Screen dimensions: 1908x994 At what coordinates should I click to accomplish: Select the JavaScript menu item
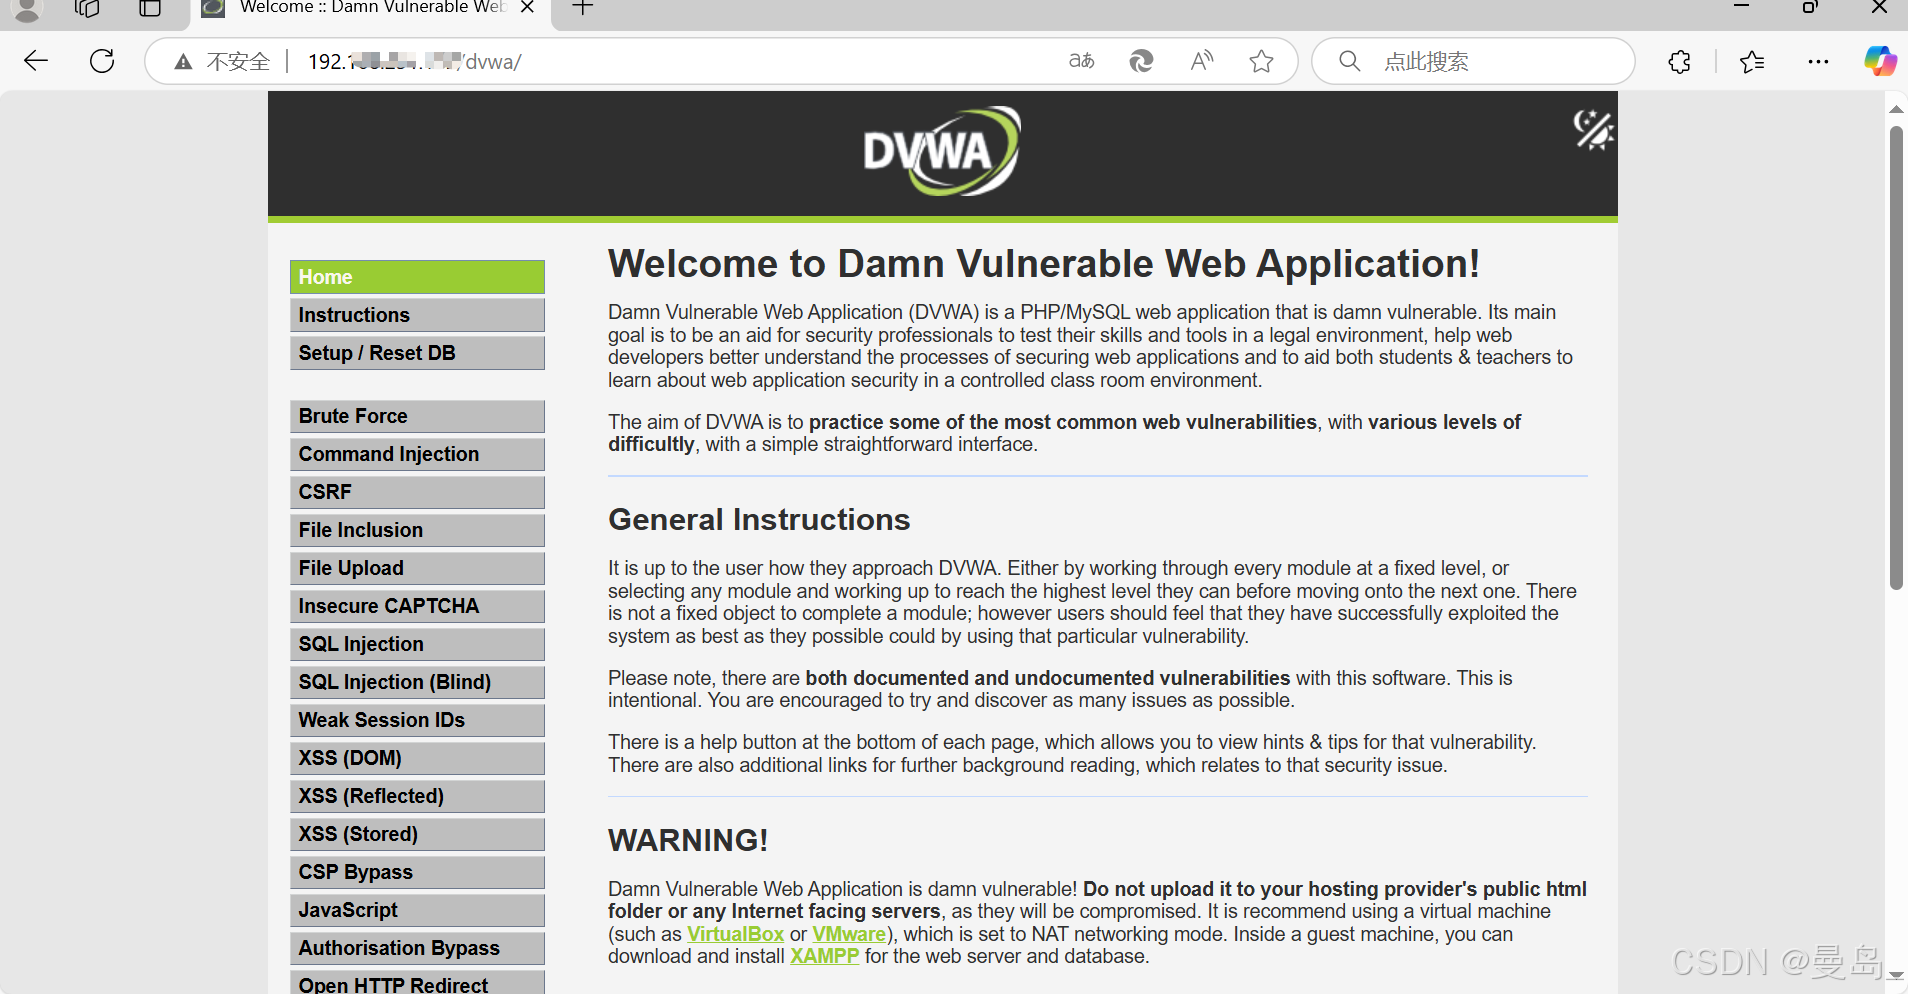click(x=417, y=910)
